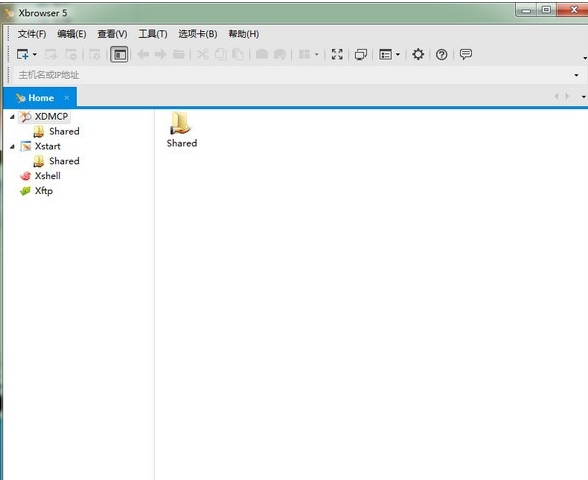
Task: Click the Cut scissors icon
Action: pos(203,54)
